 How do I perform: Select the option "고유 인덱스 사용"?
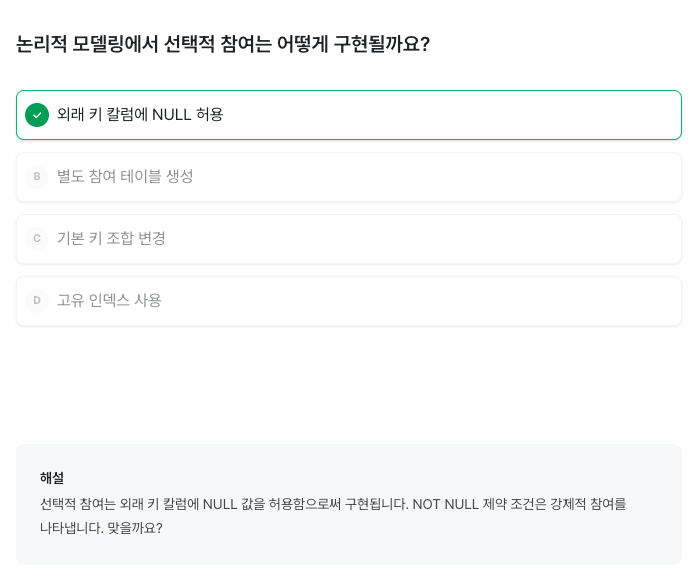click(x=109, y=301)
